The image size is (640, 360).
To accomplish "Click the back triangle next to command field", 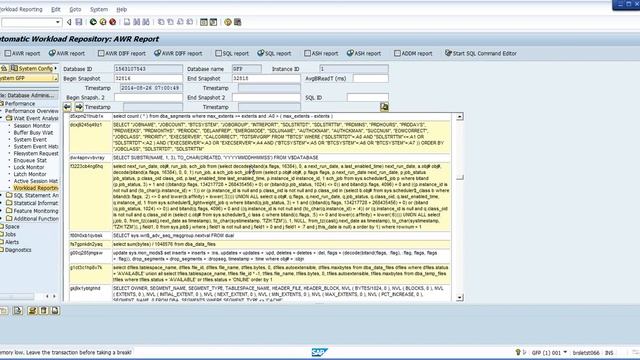I will coord(69,22).
